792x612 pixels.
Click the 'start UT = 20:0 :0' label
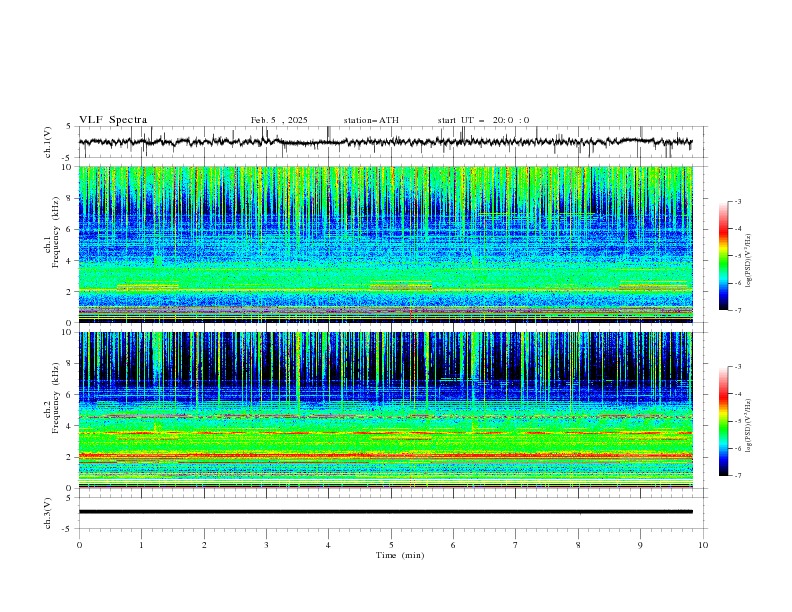[x=483, y=120]
